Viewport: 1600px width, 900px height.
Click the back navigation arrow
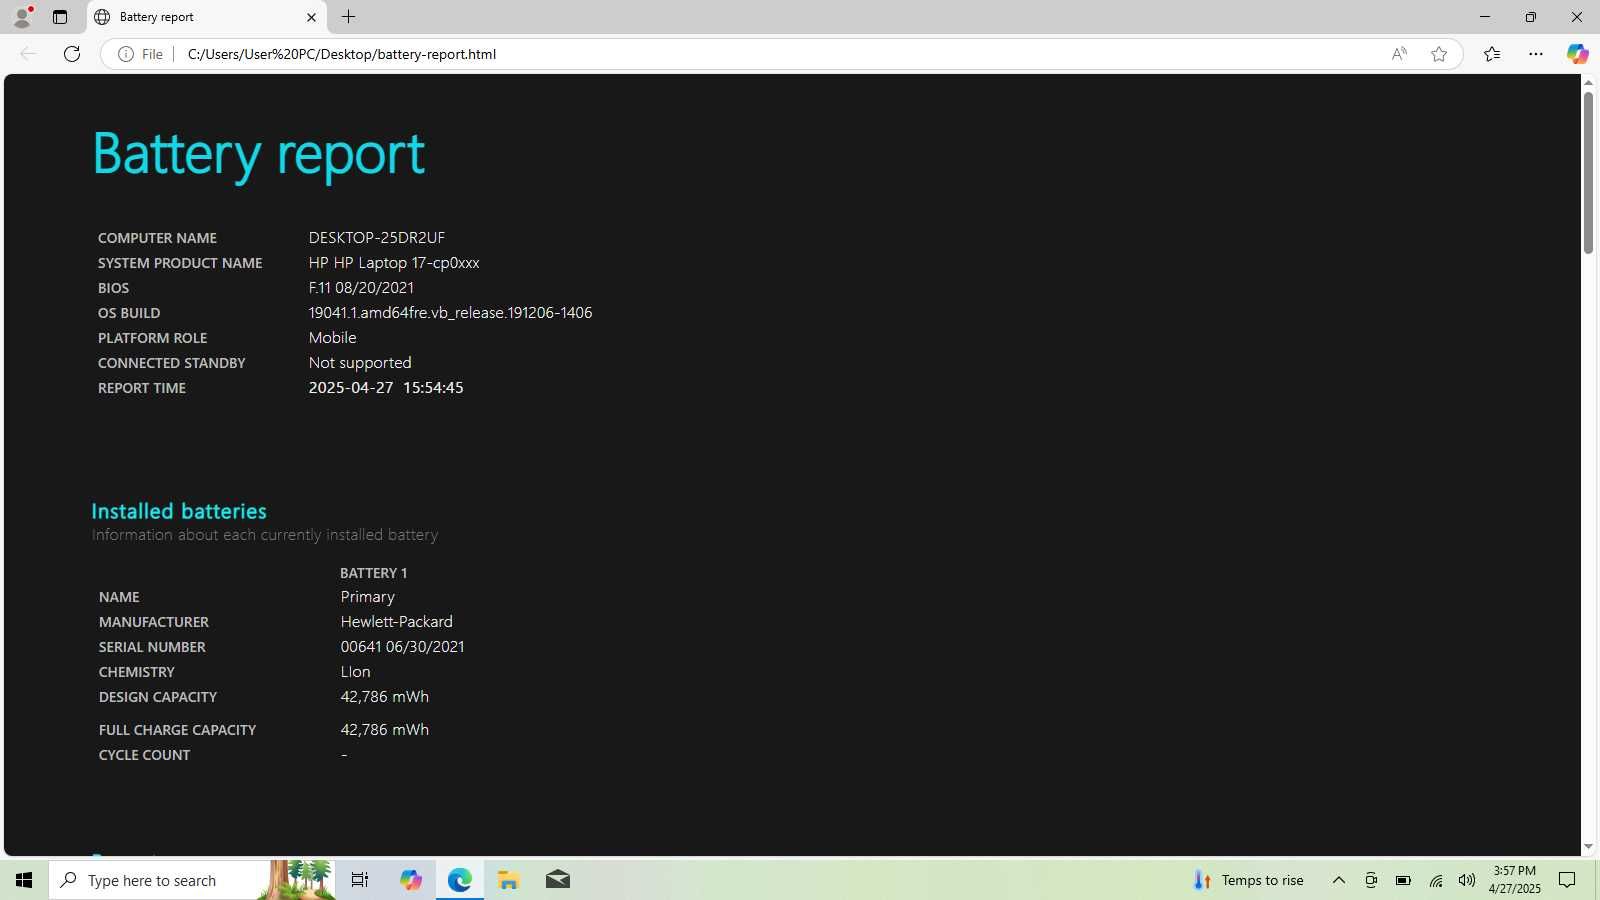[x=28, y=54]
